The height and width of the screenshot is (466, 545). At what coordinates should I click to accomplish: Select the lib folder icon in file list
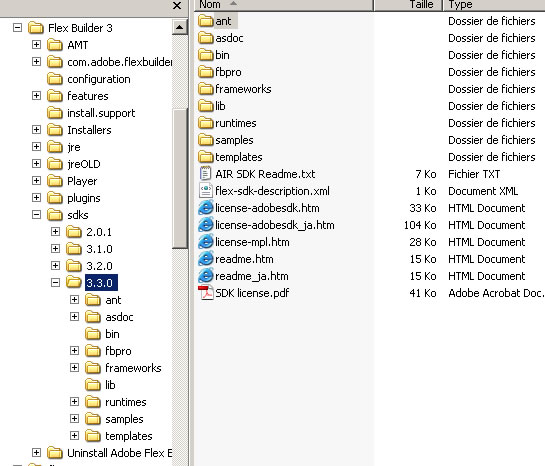point(205,106)
